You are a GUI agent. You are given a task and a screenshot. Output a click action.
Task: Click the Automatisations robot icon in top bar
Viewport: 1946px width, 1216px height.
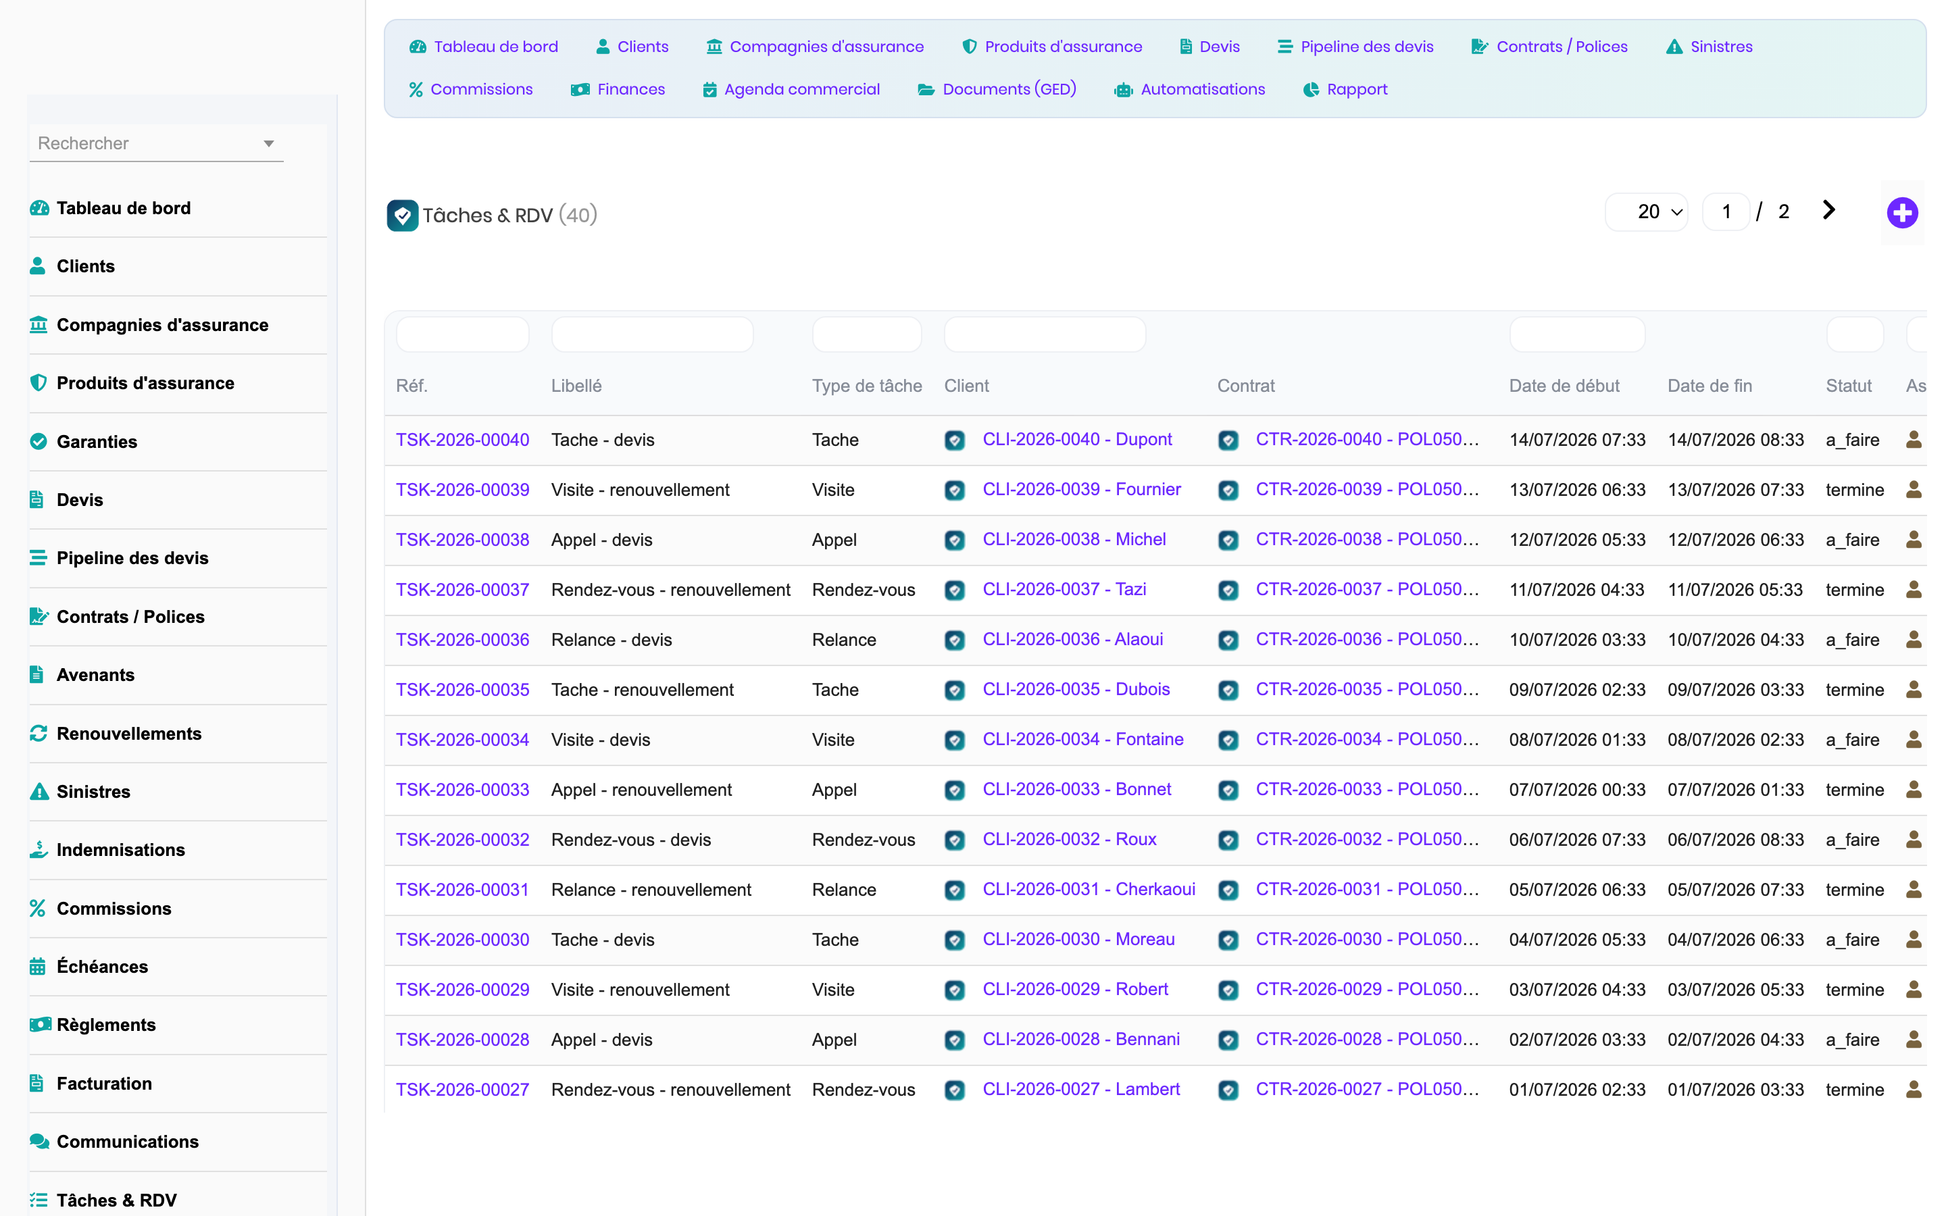tap(1123, 90)
